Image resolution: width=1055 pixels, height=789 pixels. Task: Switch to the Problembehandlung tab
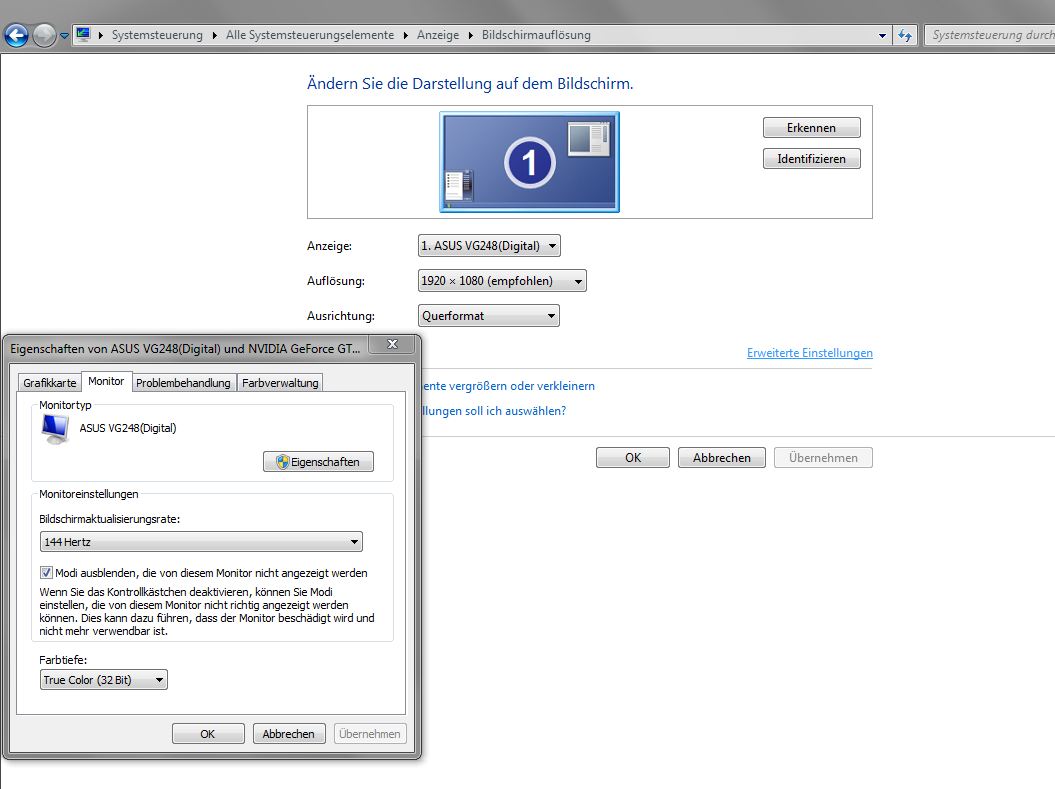pos(183,383)
